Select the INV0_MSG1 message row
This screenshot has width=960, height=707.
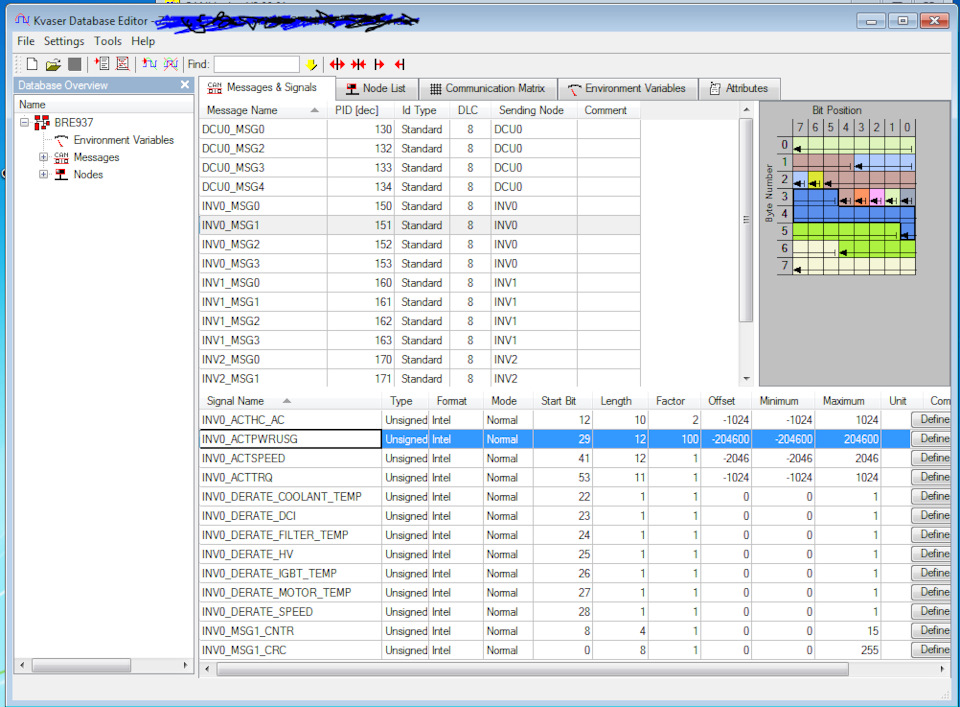419,225
